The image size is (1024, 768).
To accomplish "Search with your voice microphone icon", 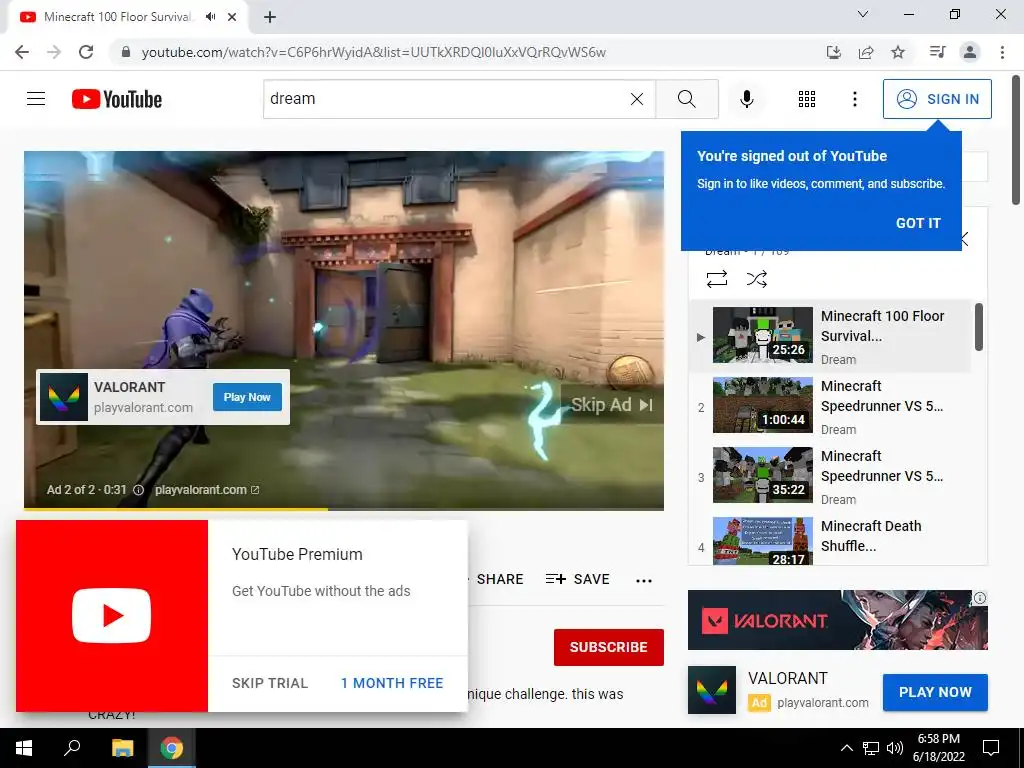I will tap(746, 99).
